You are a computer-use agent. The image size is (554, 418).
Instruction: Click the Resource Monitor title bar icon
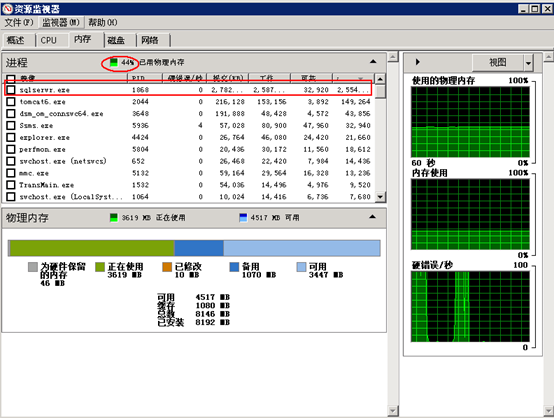click(8, 8)
